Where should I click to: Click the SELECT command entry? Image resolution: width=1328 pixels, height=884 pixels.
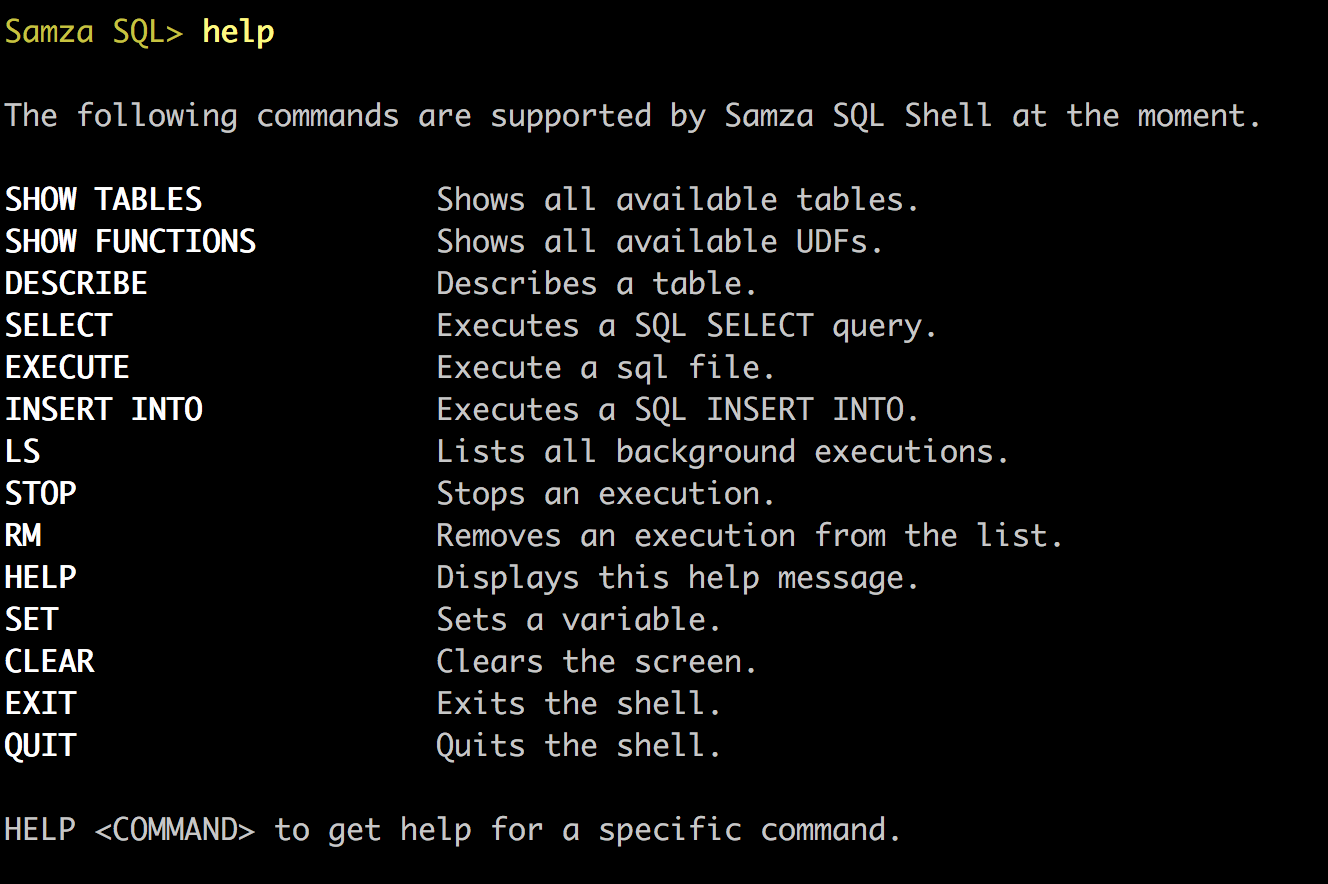(58, 326)
